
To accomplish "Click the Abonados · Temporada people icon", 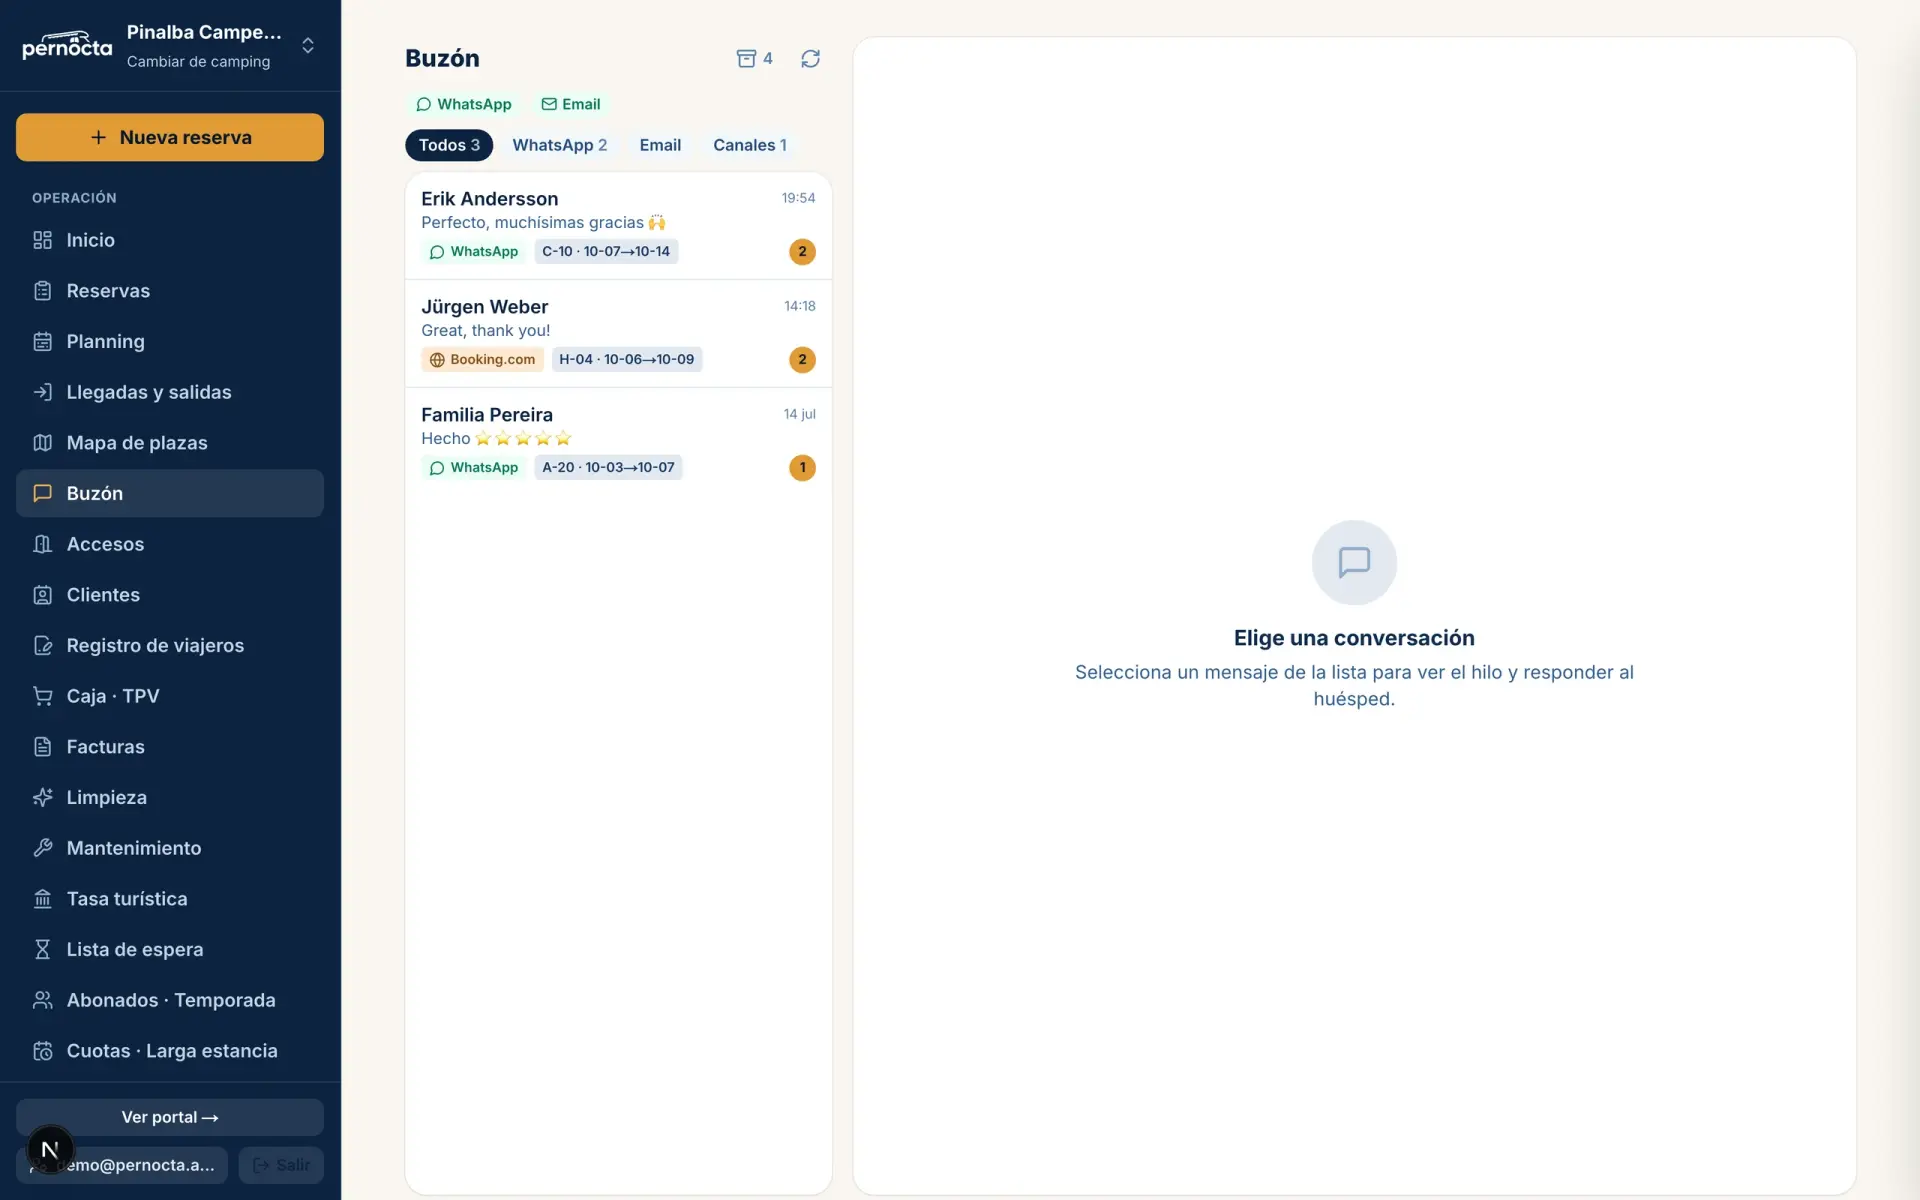I will coord(42,1000).
